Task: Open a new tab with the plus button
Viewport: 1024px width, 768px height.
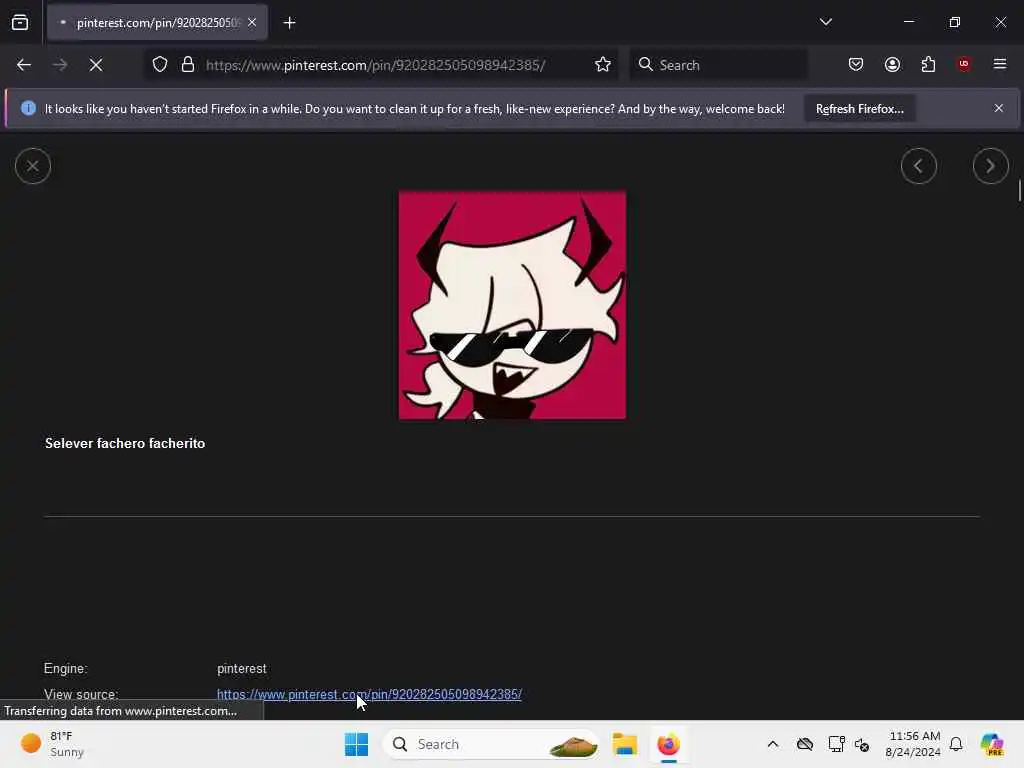Action: (x=289, y=23)
